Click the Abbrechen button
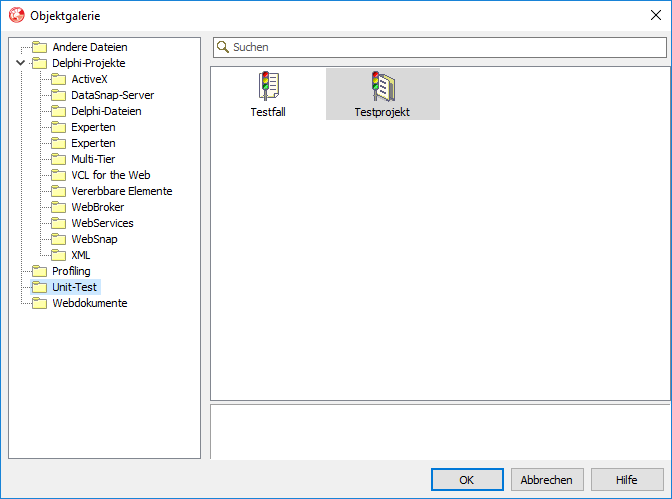Image resolution: width=672 pixels, height=499 pixels. tap(547, 480)
